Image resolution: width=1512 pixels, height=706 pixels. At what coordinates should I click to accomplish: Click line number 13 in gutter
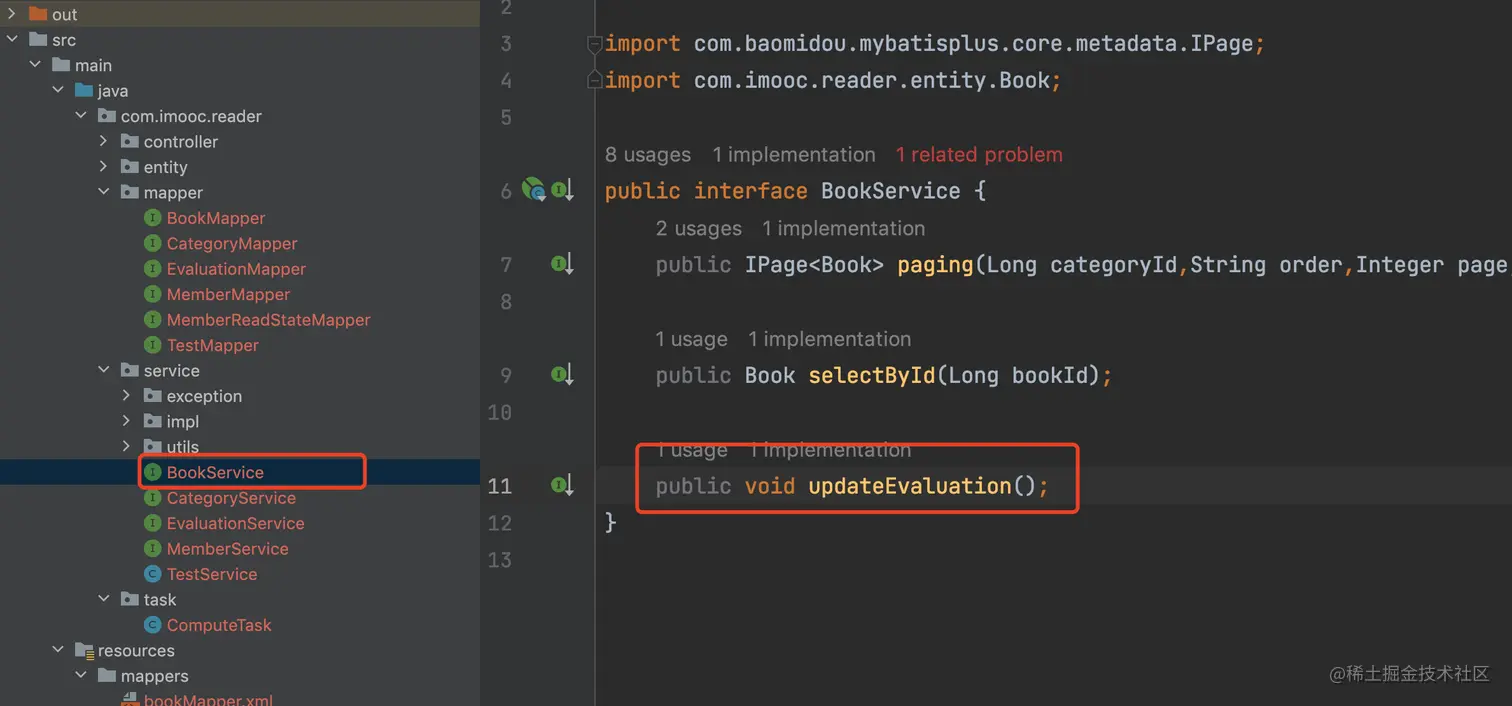click(x=500, y=561)
